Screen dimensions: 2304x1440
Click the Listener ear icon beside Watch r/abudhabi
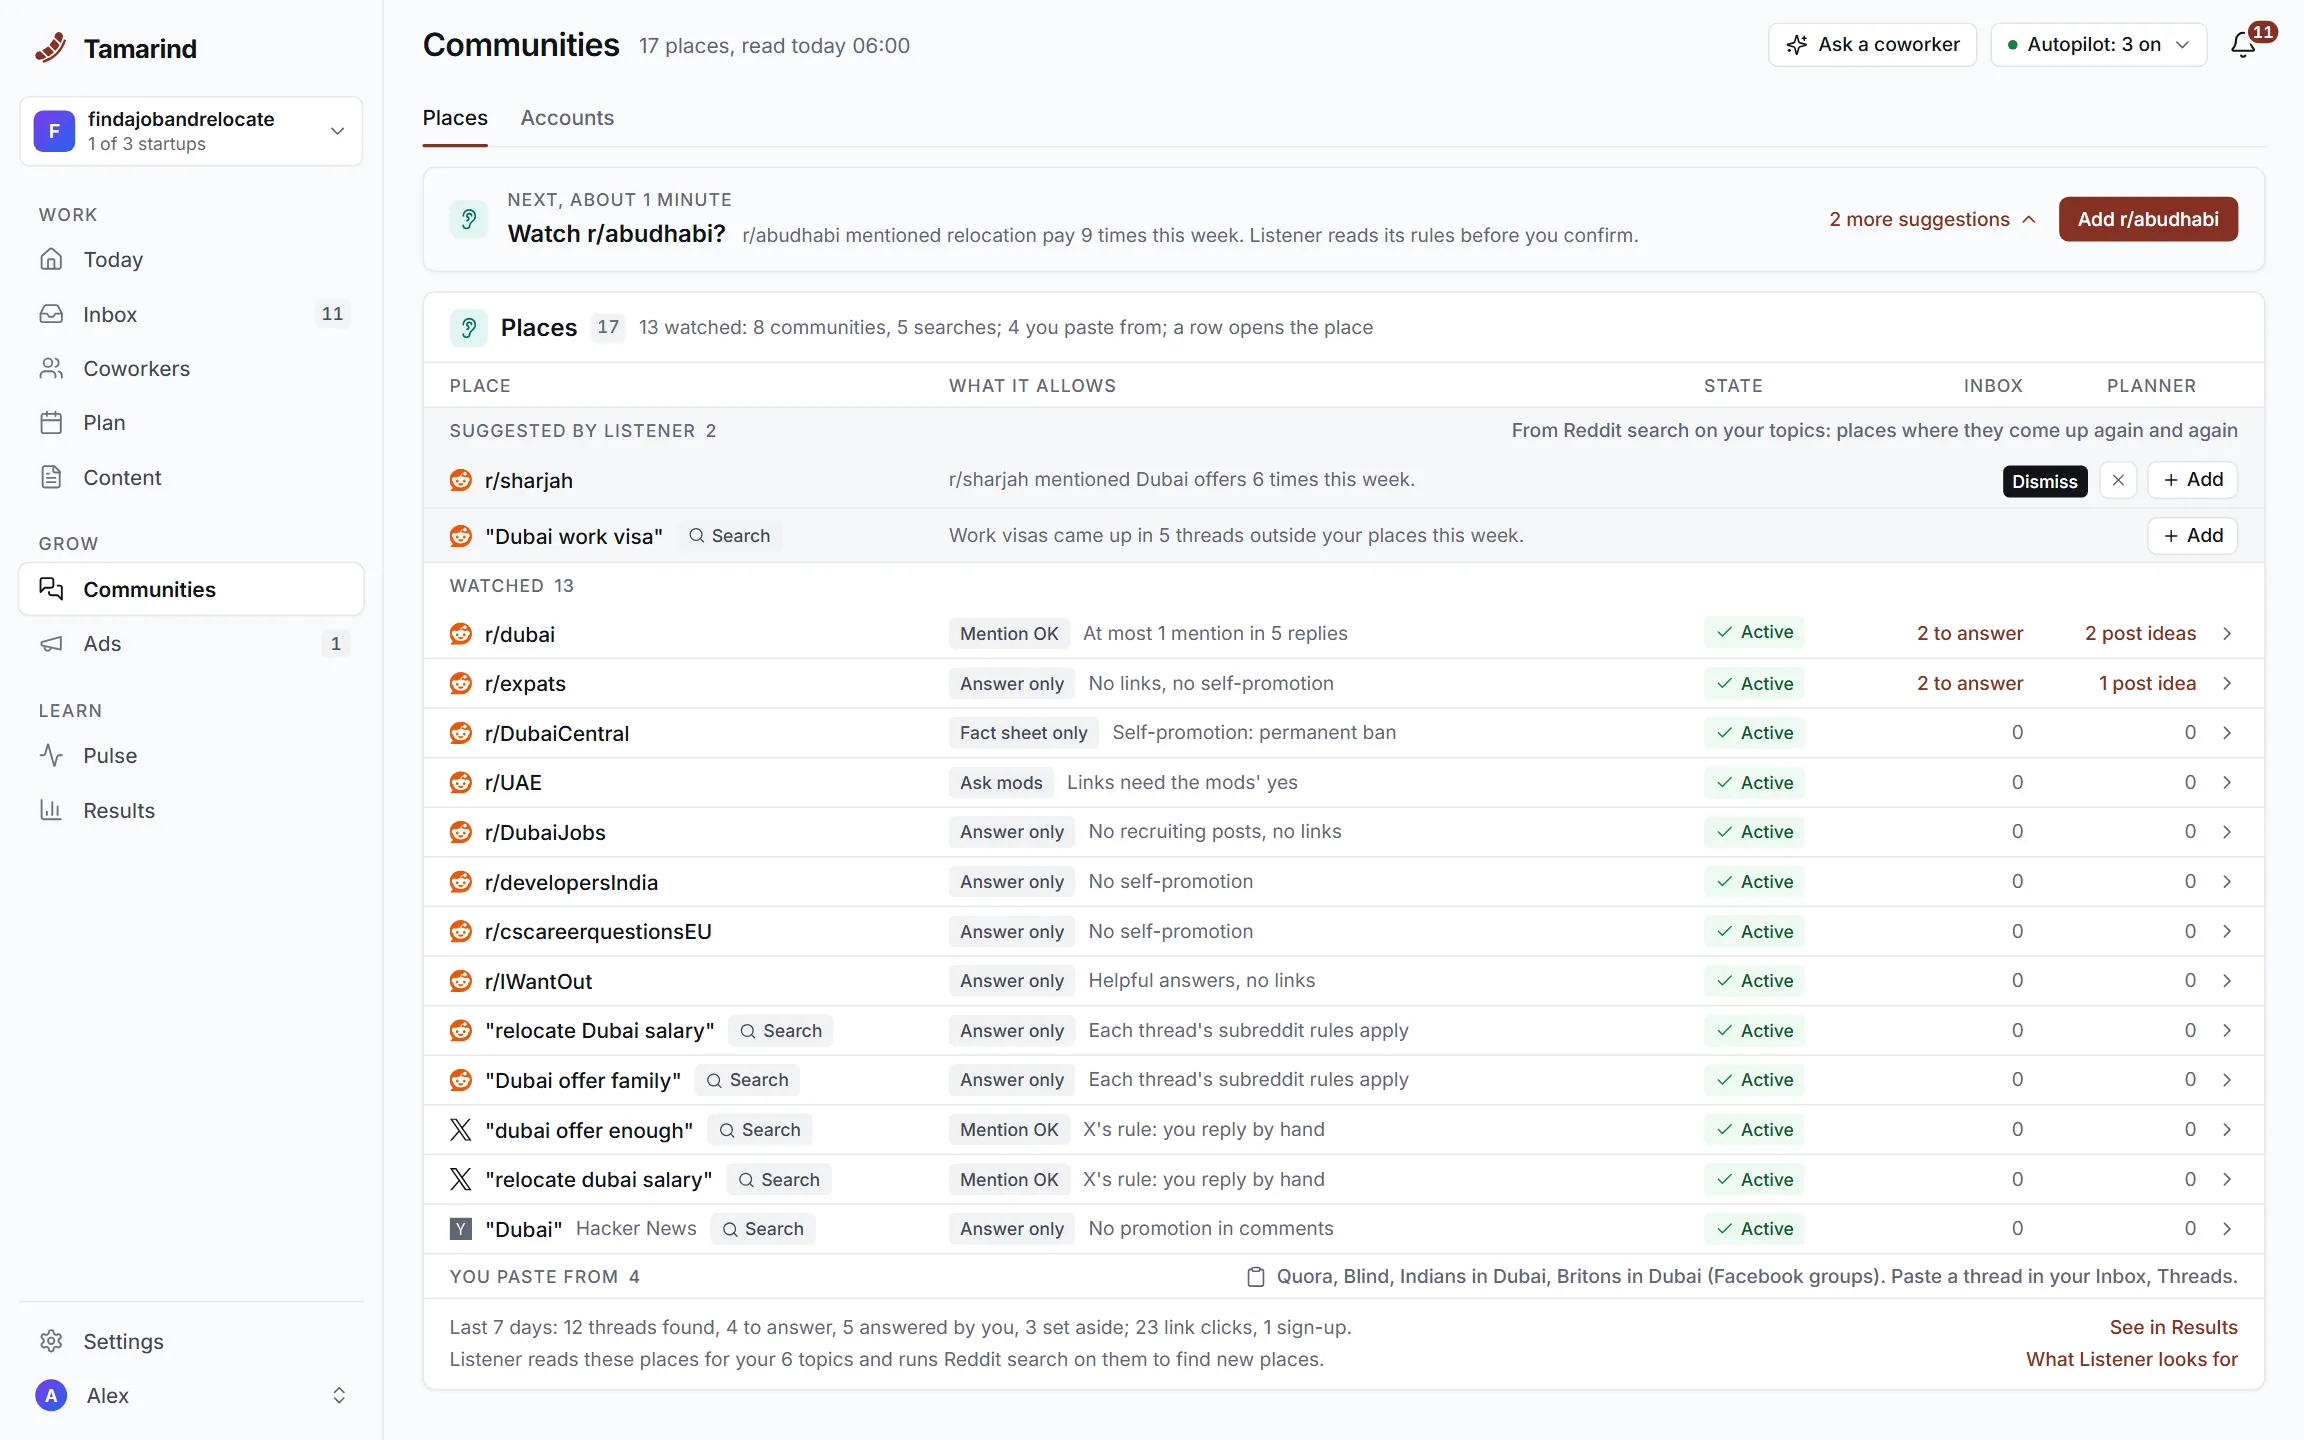(468, 219)
